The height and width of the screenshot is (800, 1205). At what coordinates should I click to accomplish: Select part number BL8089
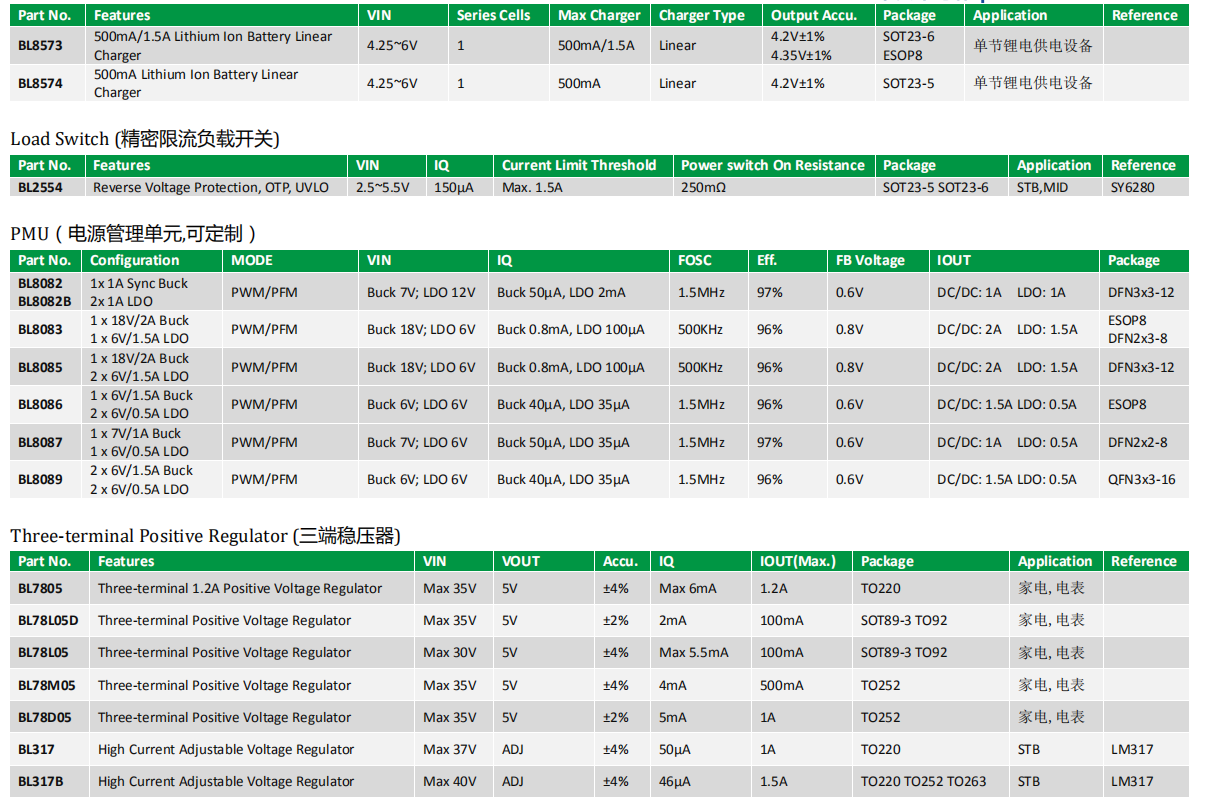pyautogui.click(x=40, y=479)
